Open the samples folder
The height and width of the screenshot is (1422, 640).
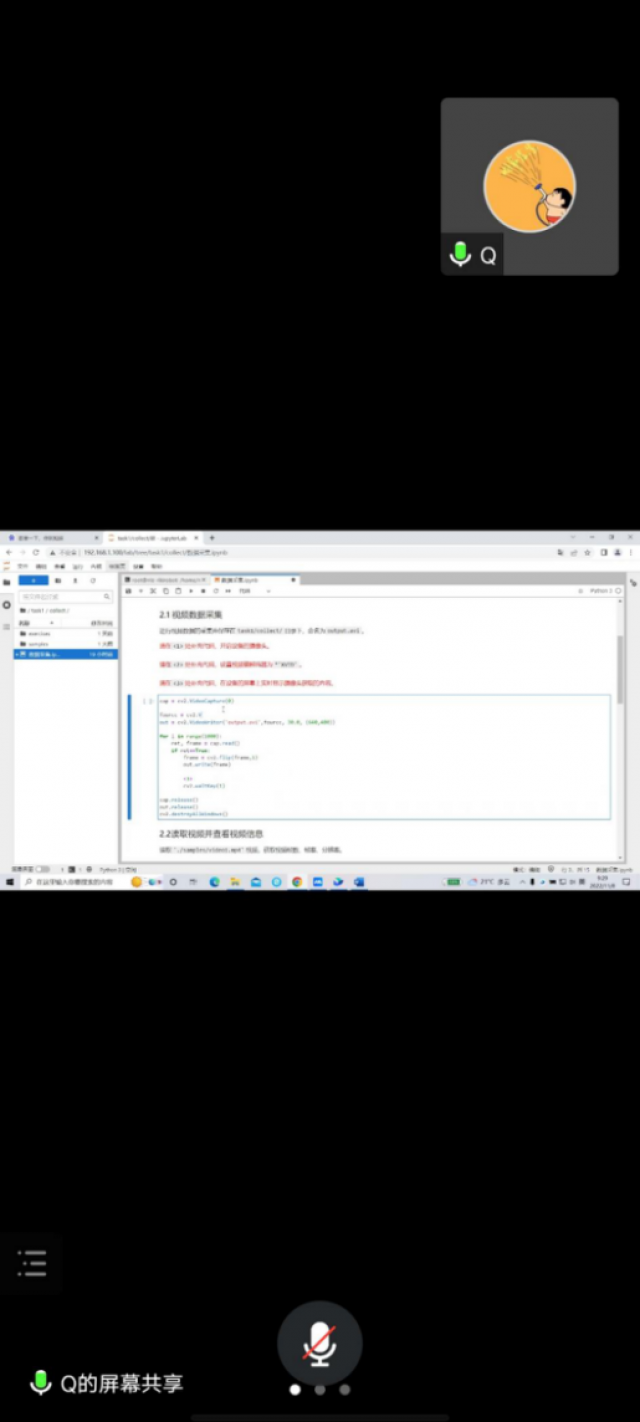[39, 644]
